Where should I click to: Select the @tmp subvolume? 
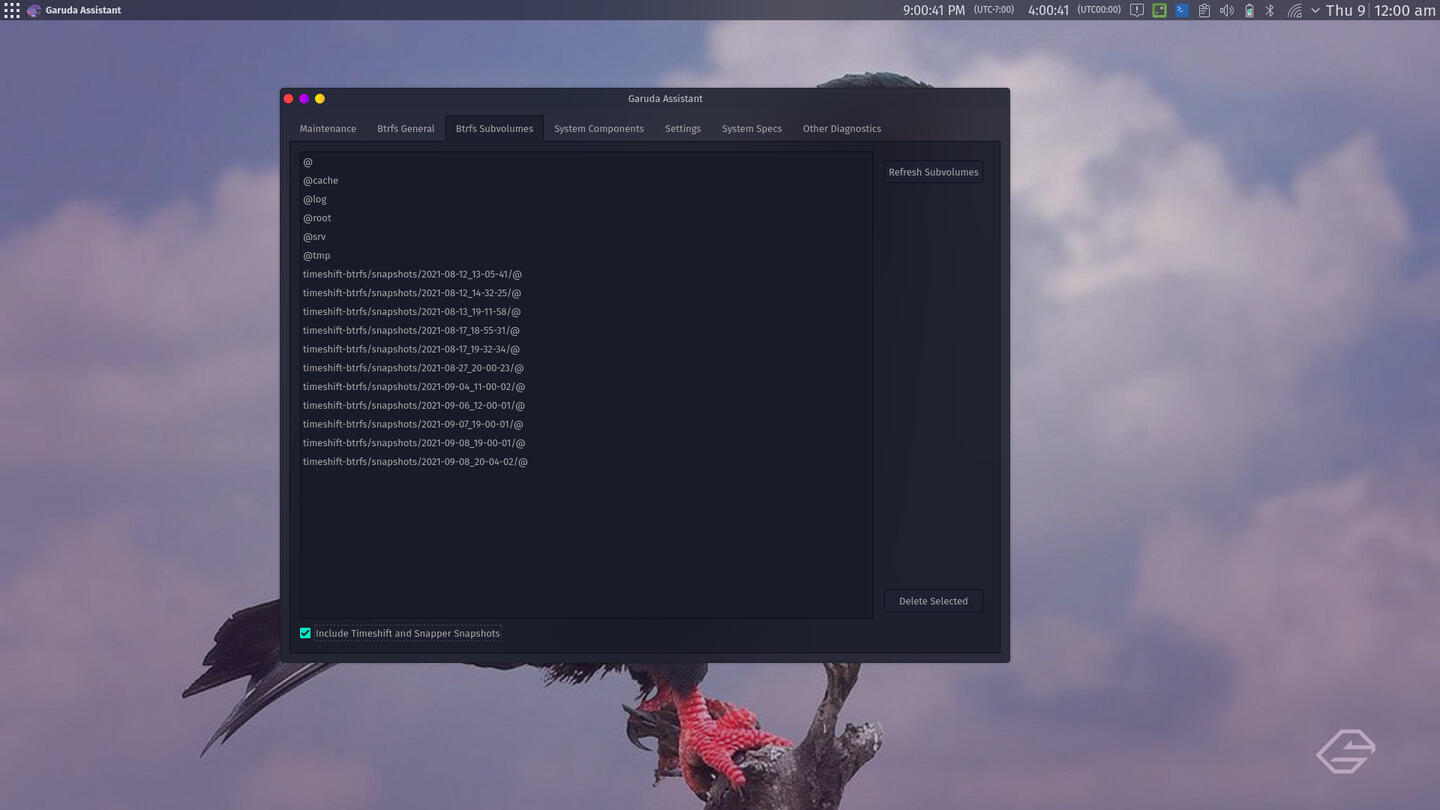click(x=586, y=256)
